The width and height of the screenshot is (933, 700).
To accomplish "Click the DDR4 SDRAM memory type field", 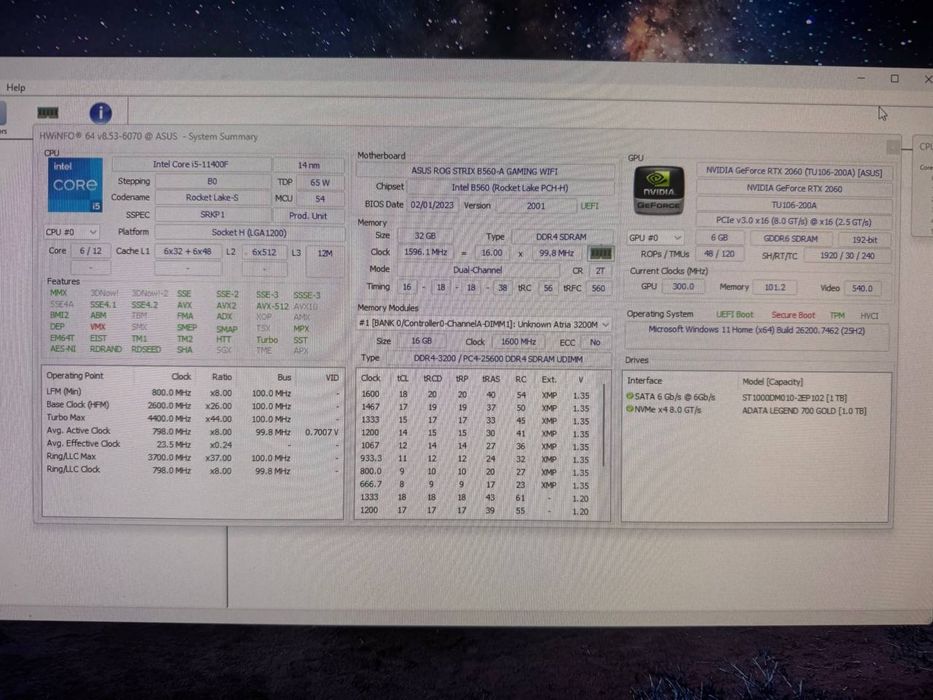I will (x=561, y=237).
